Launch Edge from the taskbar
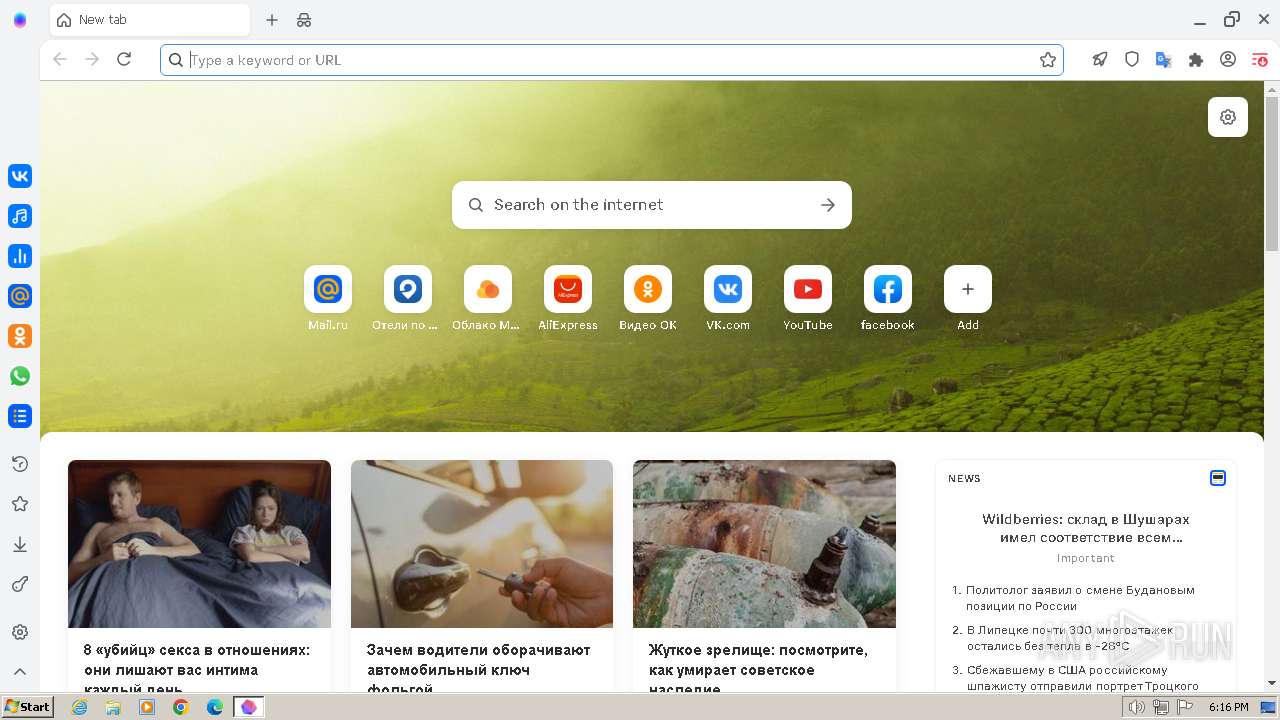 [x=214, y=707]
